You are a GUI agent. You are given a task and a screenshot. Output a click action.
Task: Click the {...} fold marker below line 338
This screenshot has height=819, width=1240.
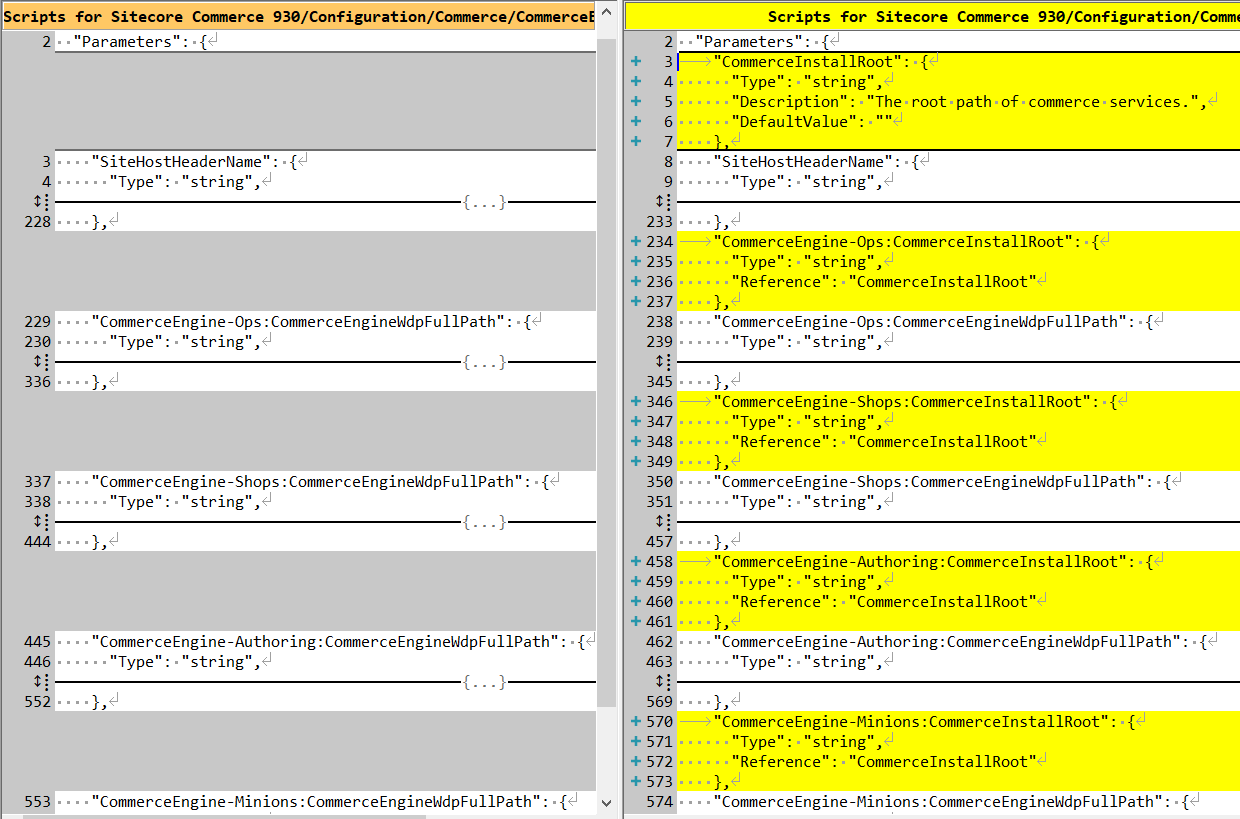click(484, 522)
